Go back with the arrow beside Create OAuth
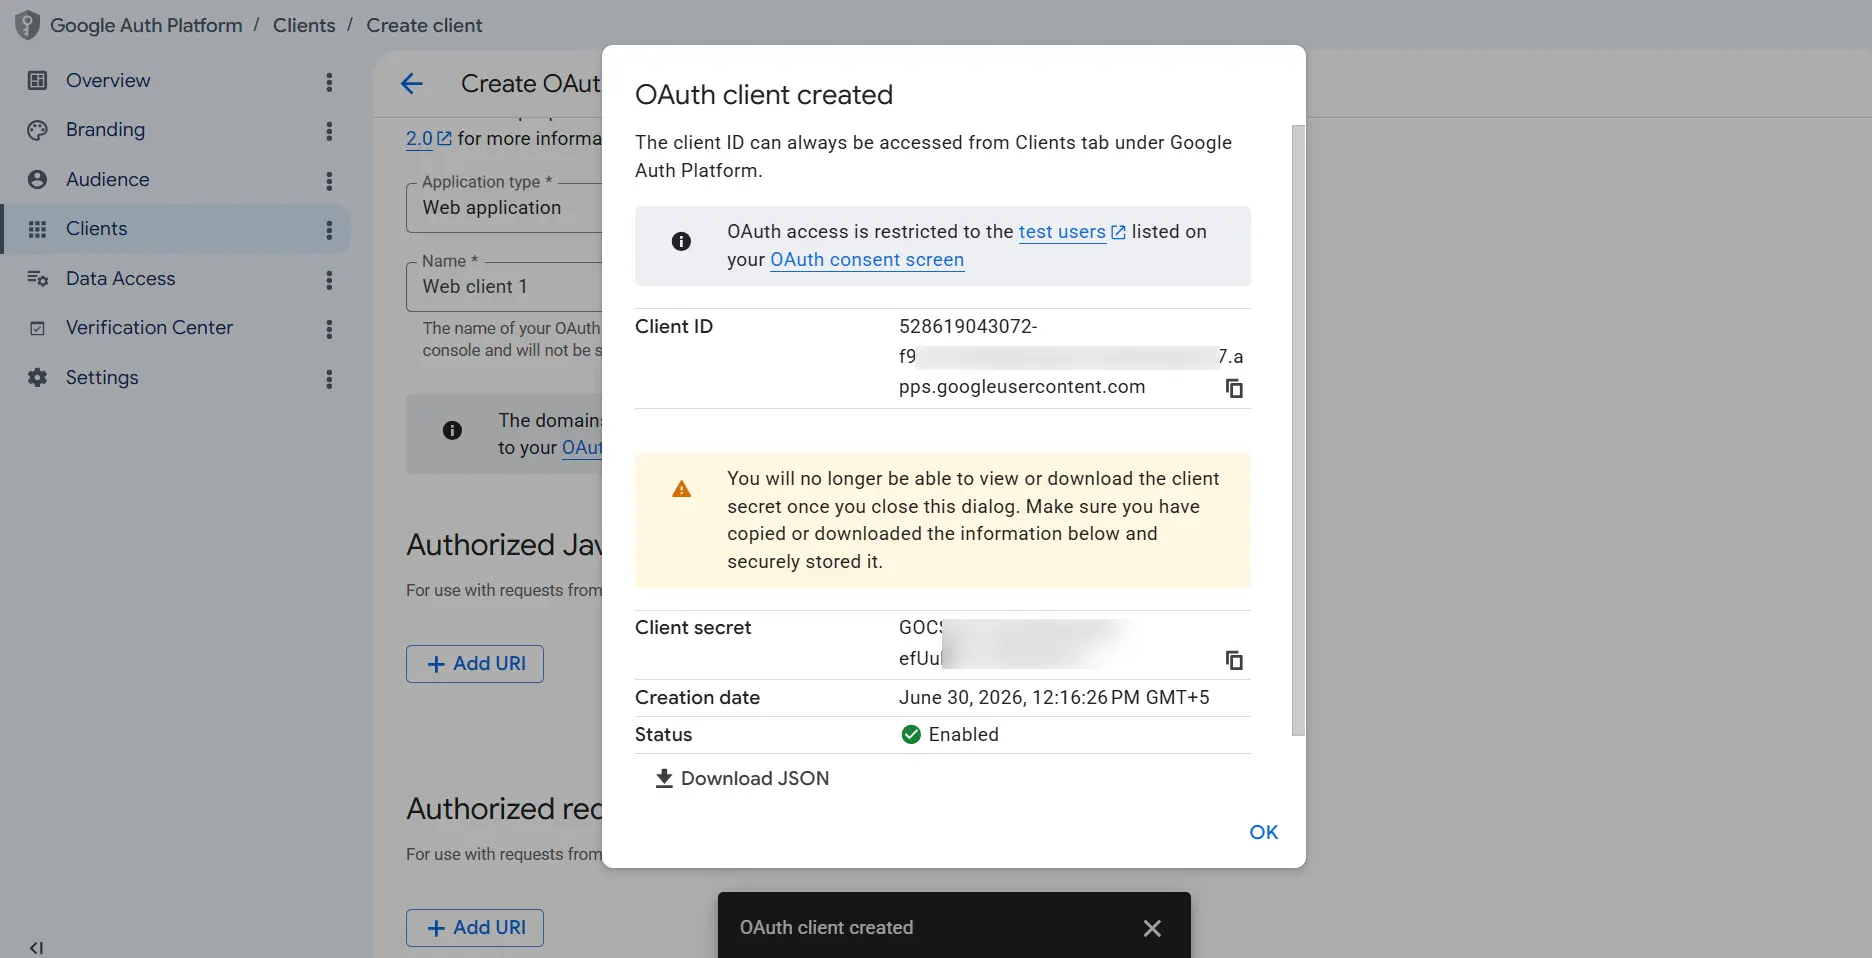Viewport: 1872px width, 958px height. [x=412, y=84]
